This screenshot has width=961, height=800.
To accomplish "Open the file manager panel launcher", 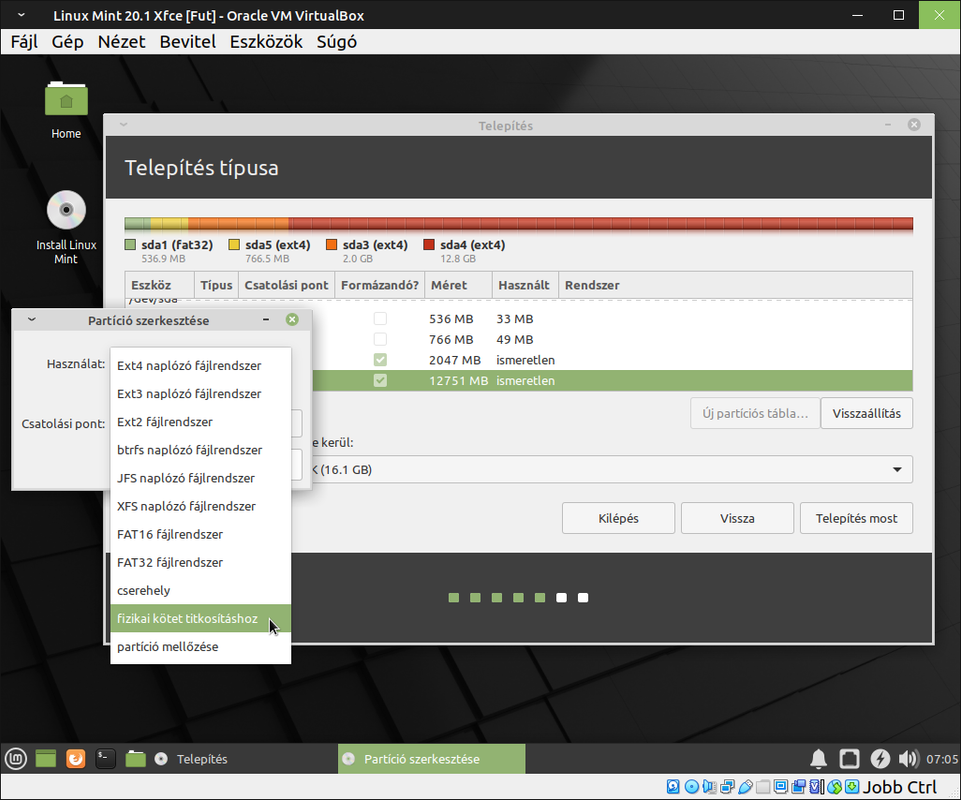I will 135,759.
